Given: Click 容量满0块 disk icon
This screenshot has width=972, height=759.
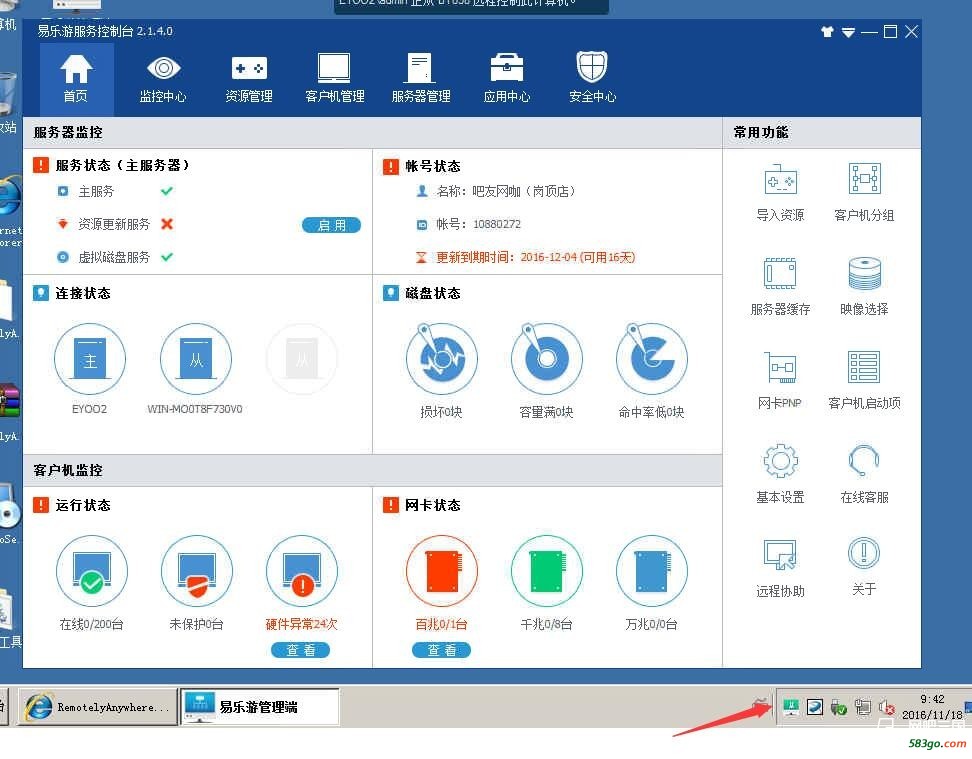Looking at the screenshot, I should (547, 359).
